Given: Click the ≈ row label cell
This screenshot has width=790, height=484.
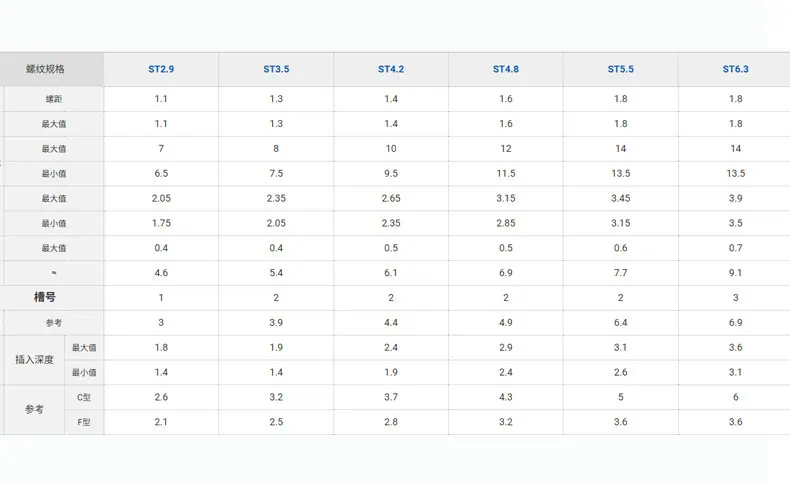Looking at the screenshot, I should [53, 273].
